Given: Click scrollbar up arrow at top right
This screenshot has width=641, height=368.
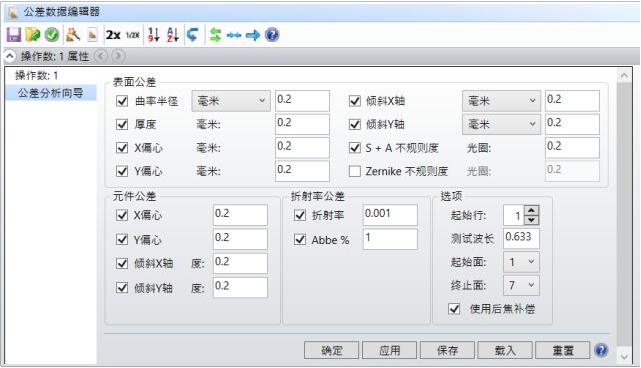Looking at the screenshot, I should 624,75.
